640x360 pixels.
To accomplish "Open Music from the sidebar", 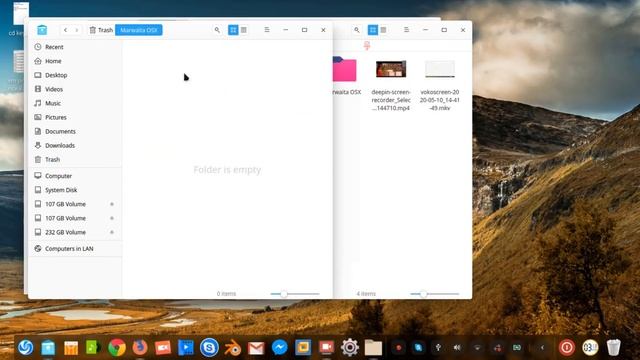I will (75, 103).
